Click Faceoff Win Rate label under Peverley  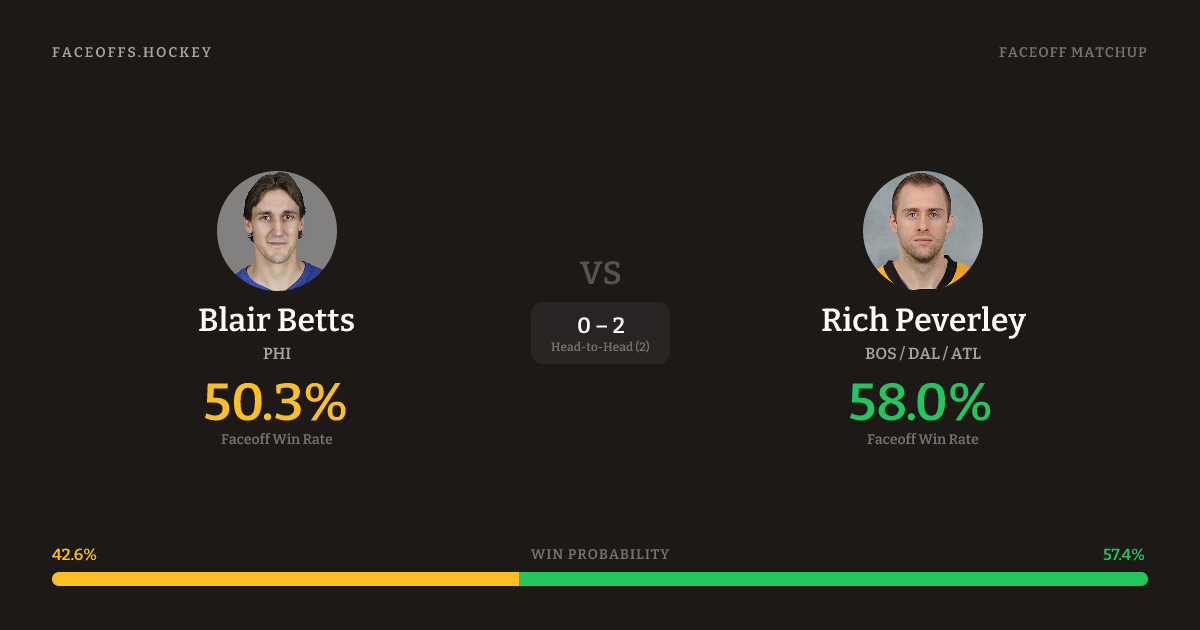pos(923,439)
